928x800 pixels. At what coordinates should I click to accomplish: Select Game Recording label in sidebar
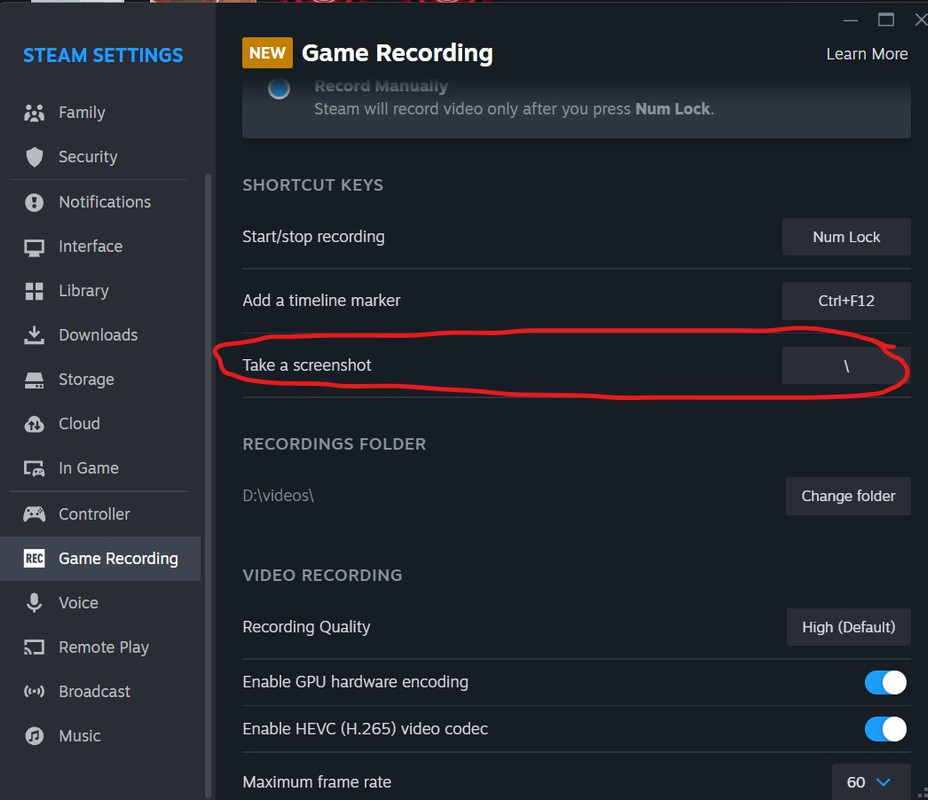coord(118,559)
